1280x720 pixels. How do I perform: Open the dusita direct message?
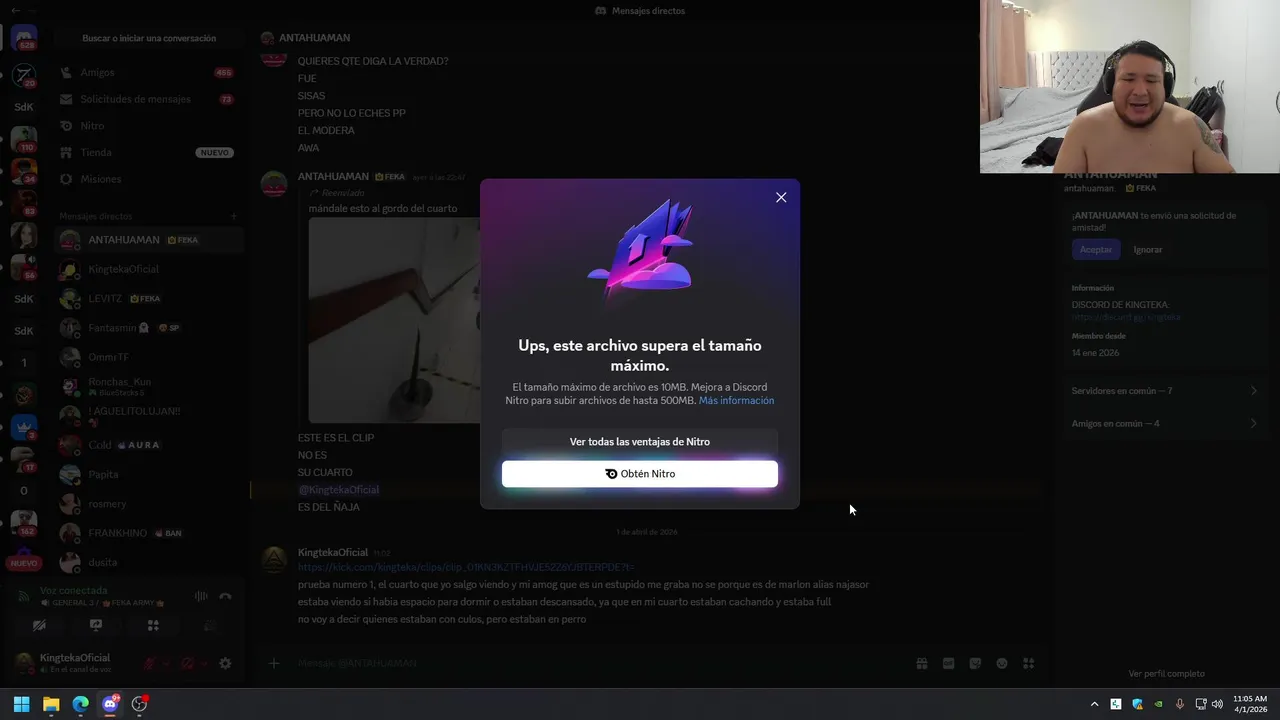(150, 562)
